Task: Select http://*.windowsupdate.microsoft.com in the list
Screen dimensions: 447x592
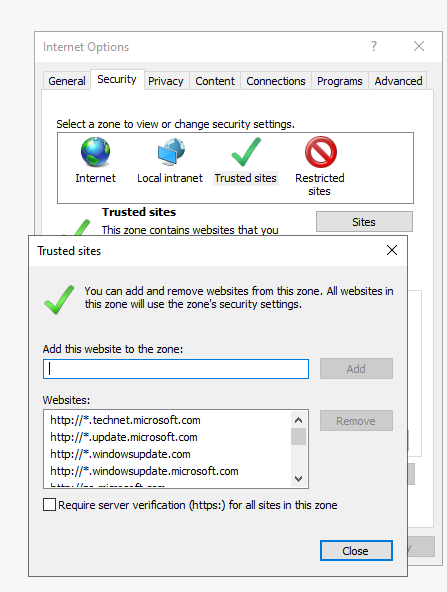Action: pos(144,471)
